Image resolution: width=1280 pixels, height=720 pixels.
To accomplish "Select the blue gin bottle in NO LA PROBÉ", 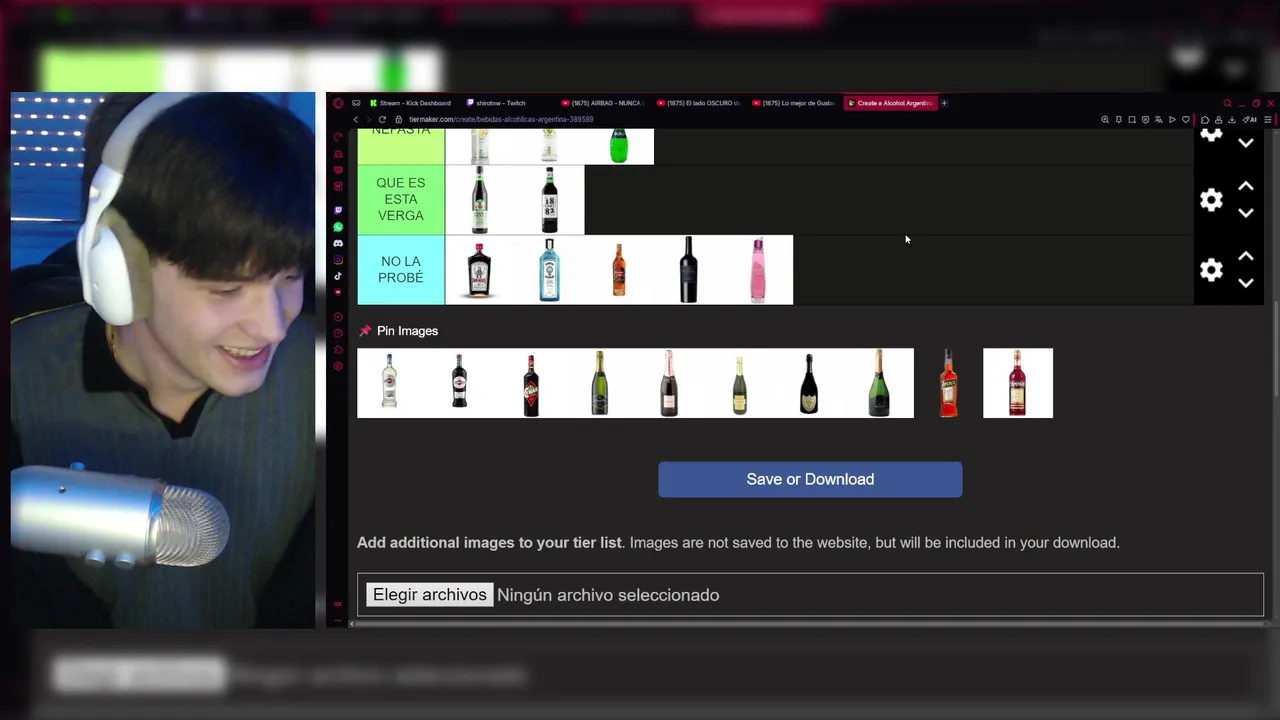I will click(549, 270).
